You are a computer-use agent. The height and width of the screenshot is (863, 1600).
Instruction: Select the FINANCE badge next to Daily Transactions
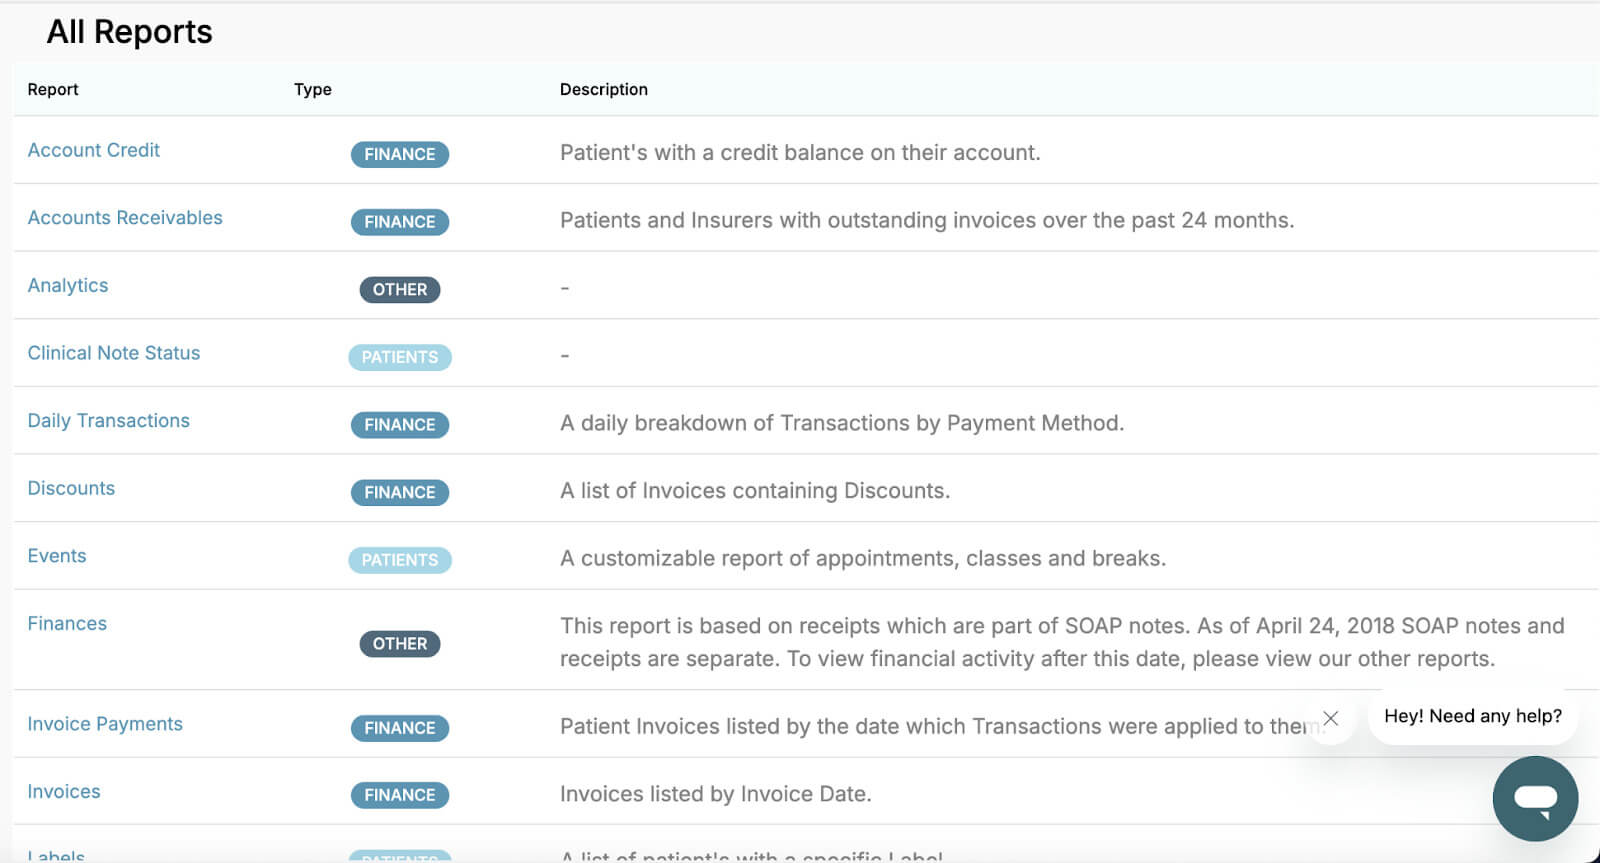point(399,424)
